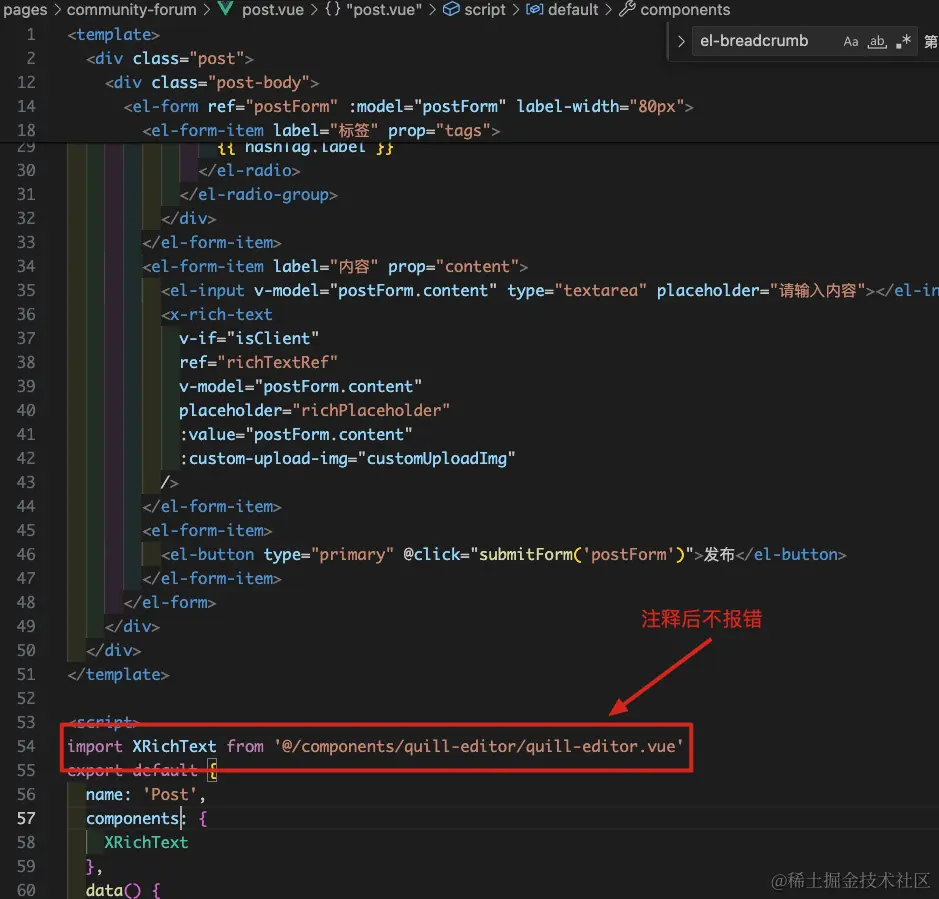The width and height of the screenshot is (939, 899).
Task: Click v-model="postForm.content" on line 39
Action: pos(301,386)
